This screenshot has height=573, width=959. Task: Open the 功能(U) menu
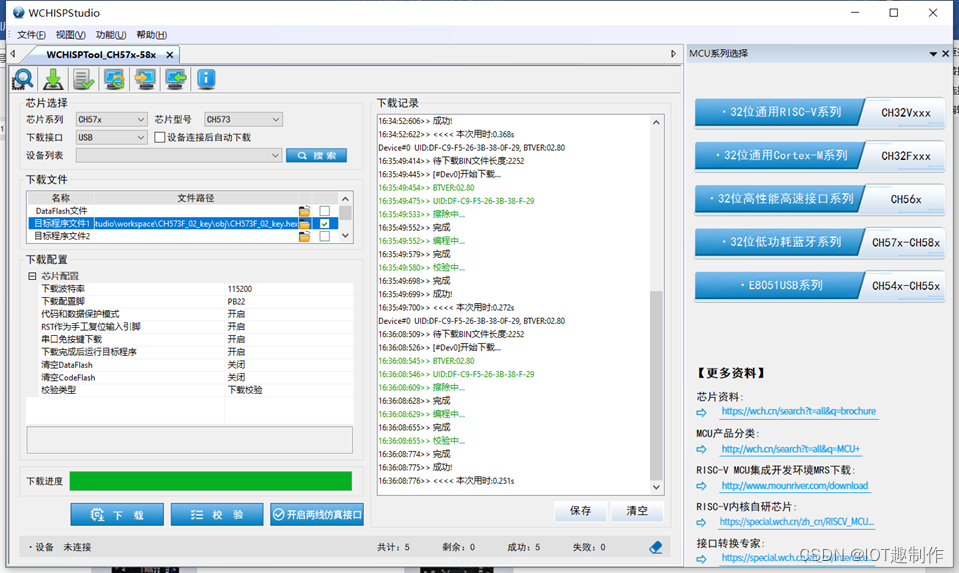[111, 35]
